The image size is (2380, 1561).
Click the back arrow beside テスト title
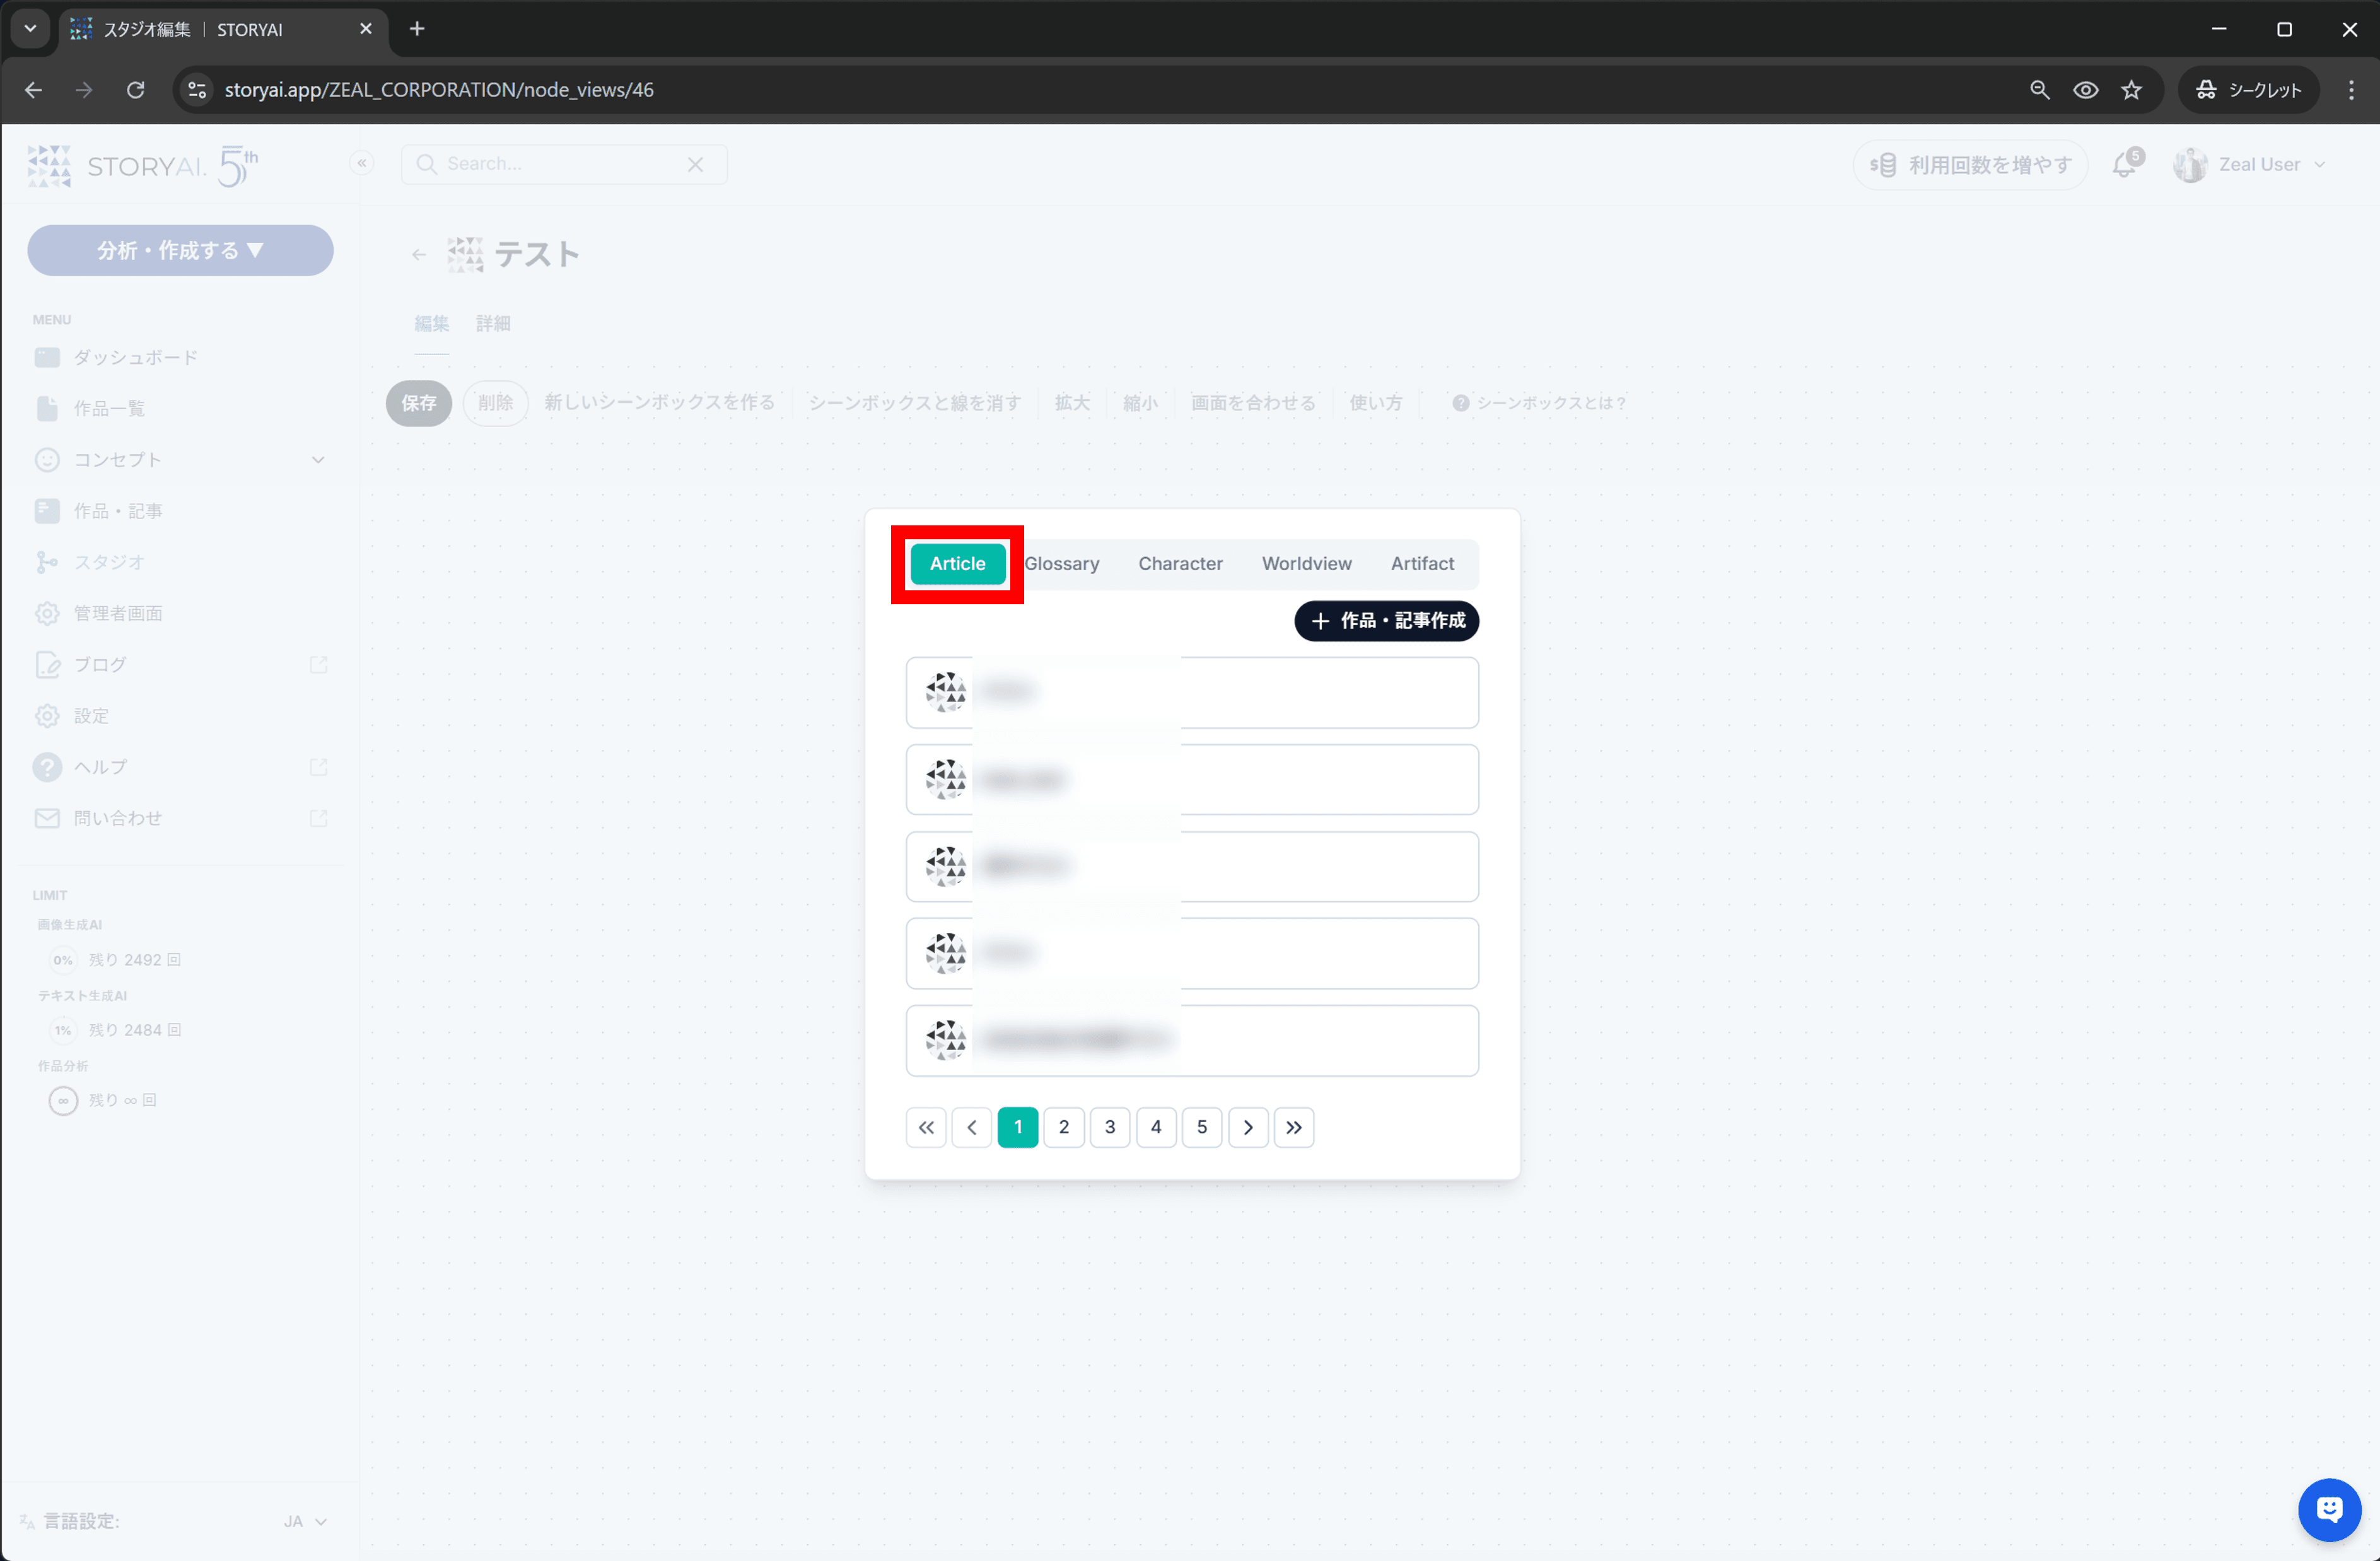(419, 255)
